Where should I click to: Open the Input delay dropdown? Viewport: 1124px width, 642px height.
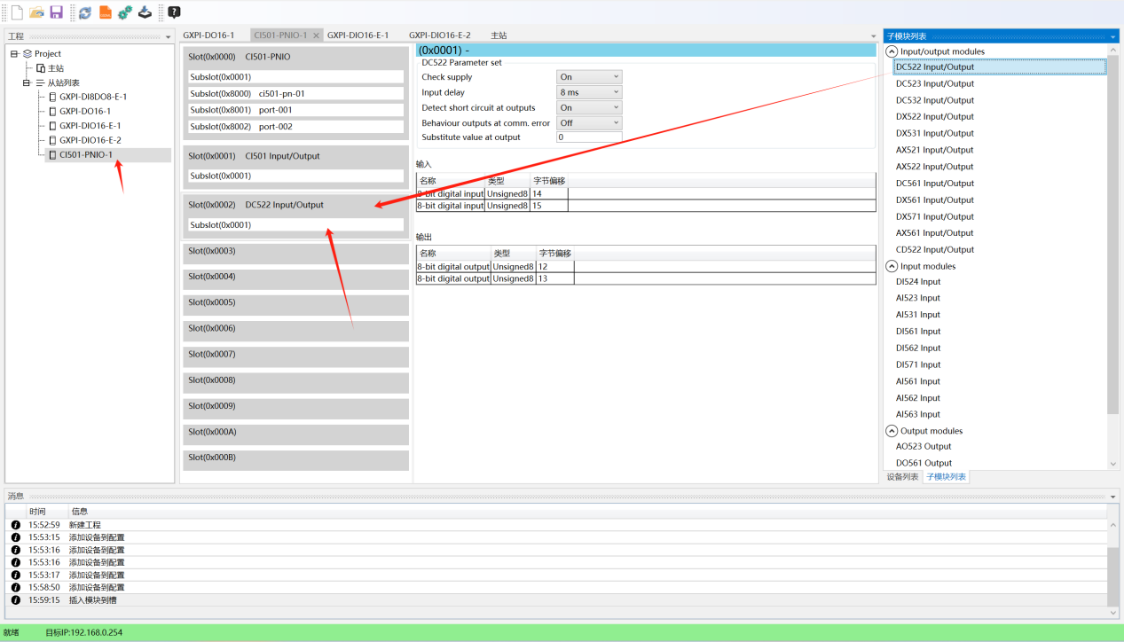pyautogui.click(x=589, y=92)
